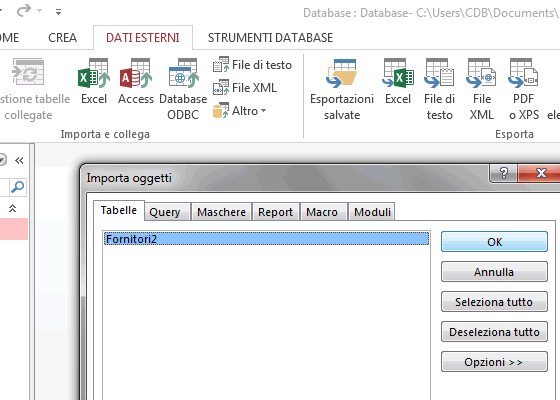Switch to the Tabelle tab
The width and height of the screenshot is (560, 400).
(119, 210)
